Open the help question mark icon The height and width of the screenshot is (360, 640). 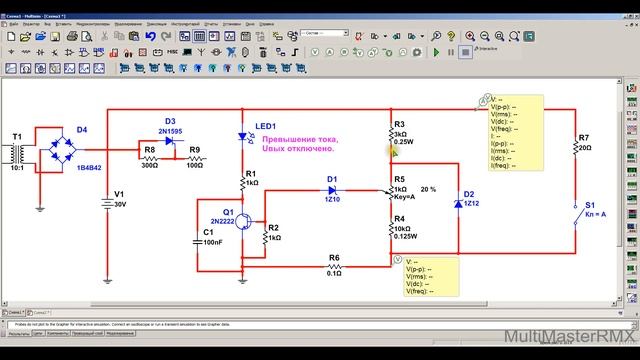click(x=451, y=37)
